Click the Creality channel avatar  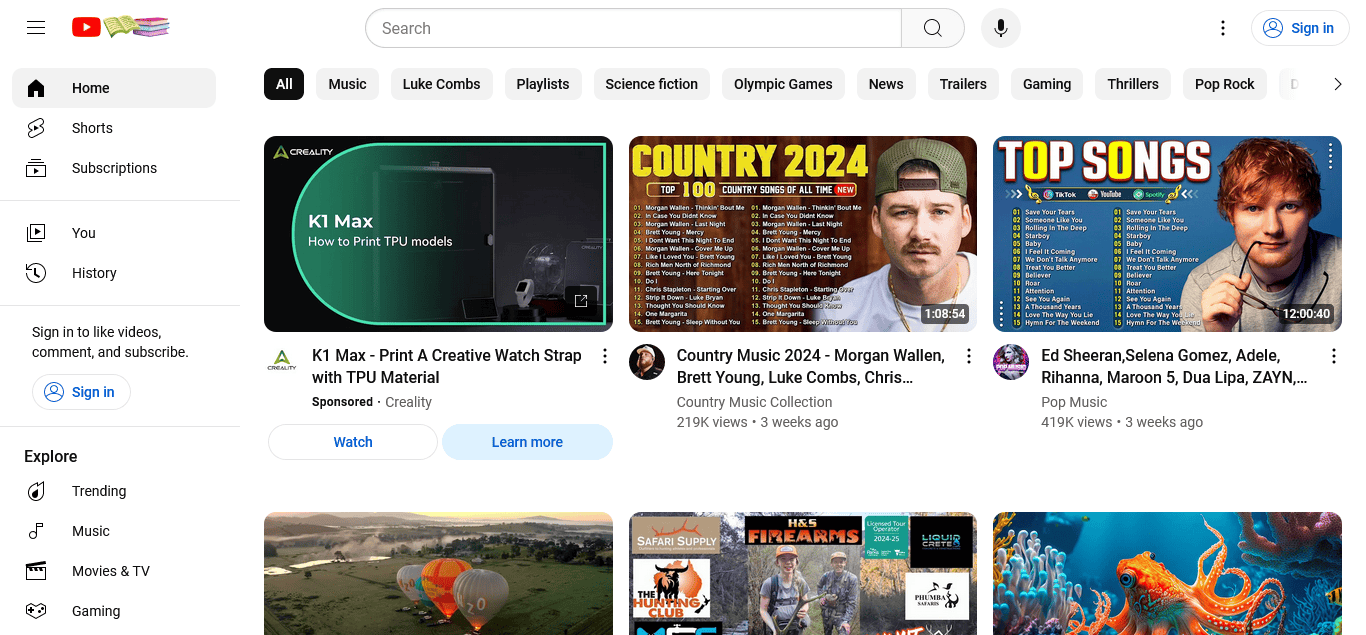(x=282, y=362)
